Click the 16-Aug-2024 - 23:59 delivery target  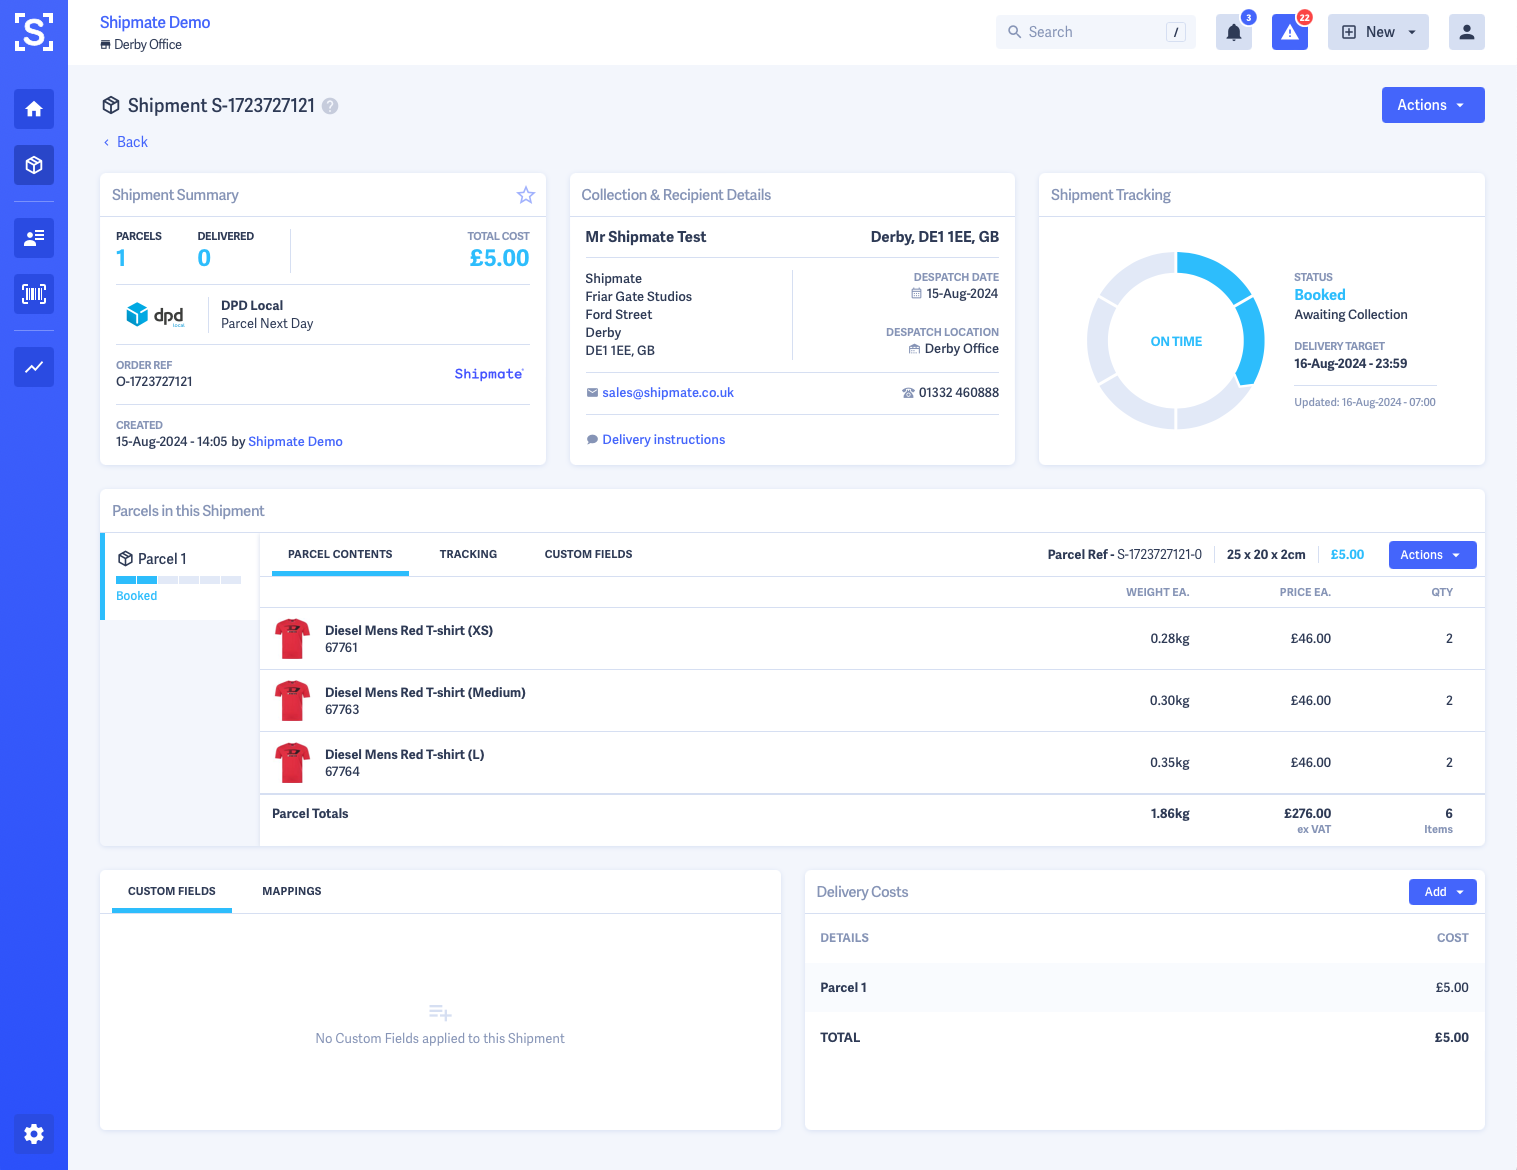1350,364
